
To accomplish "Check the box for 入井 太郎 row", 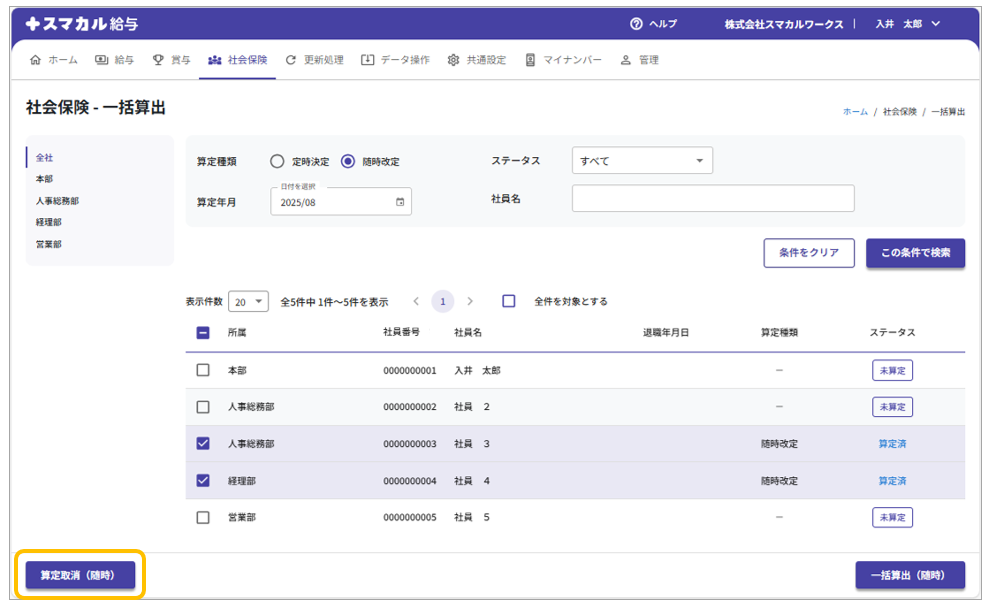I will point(203,370).
